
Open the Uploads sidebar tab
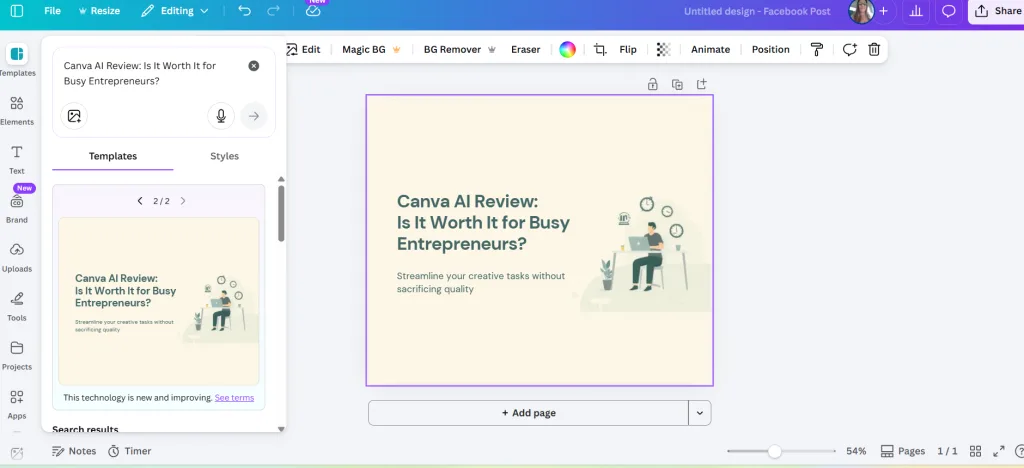[17, 257]
